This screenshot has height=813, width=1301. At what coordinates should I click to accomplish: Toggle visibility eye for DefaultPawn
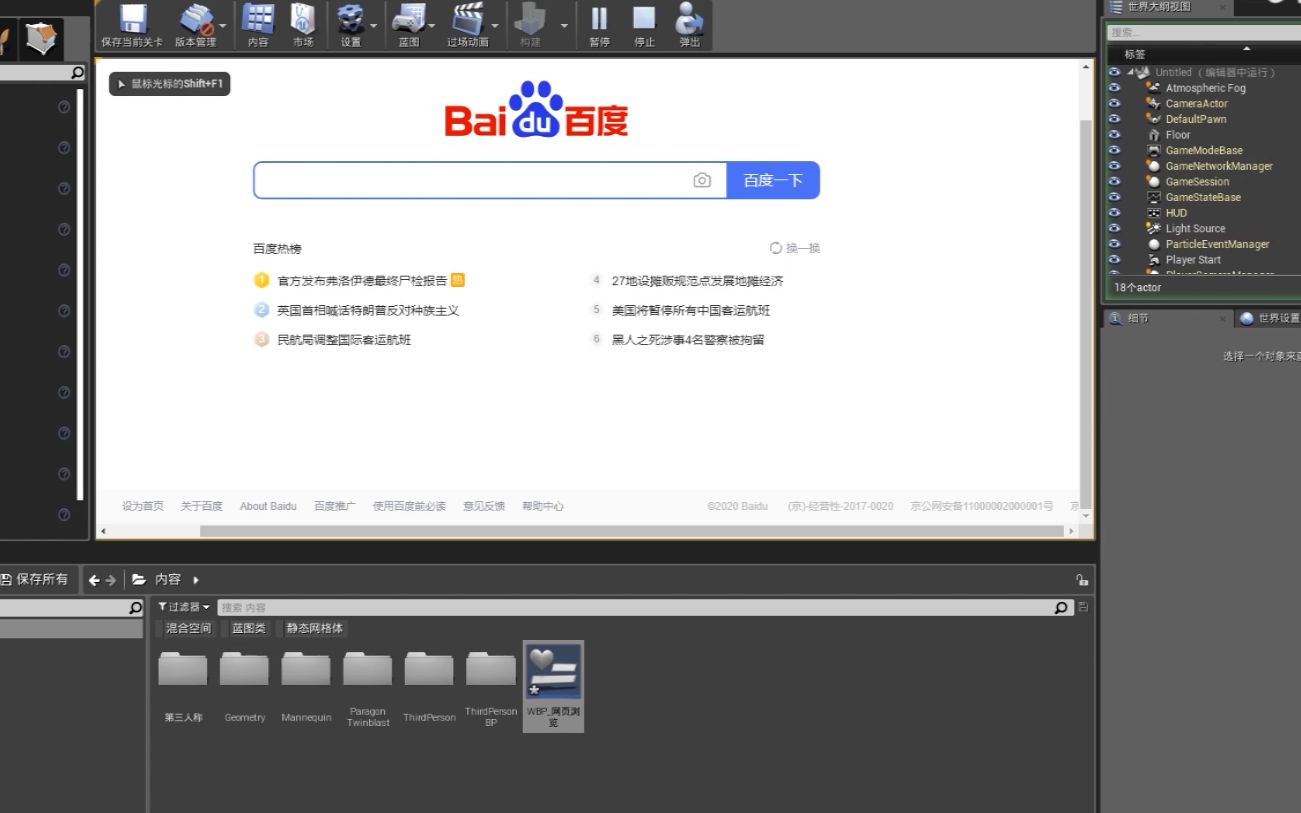[x=1114, y=119]
